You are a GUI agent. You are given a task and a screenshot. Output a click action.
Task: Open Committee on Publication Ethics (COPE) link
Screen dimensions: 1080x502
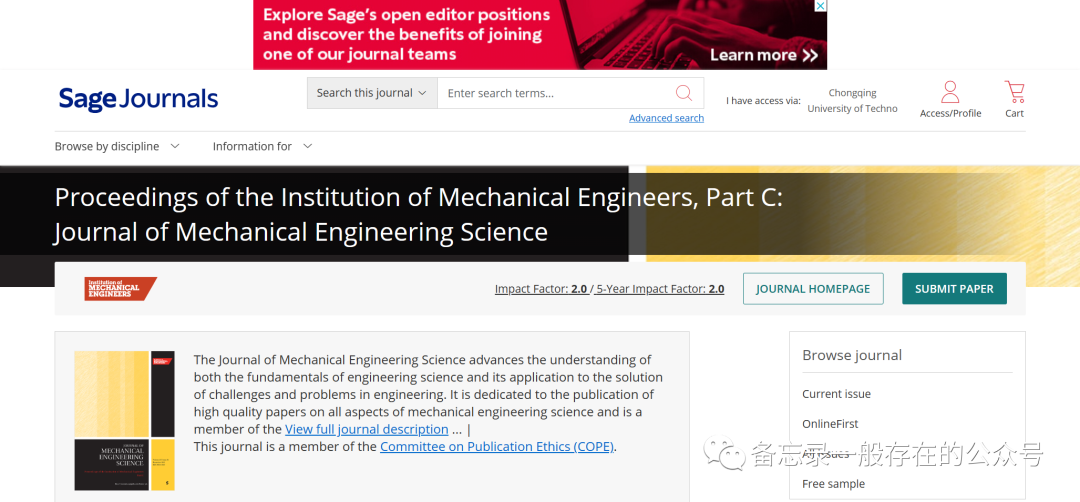point(497,446)
